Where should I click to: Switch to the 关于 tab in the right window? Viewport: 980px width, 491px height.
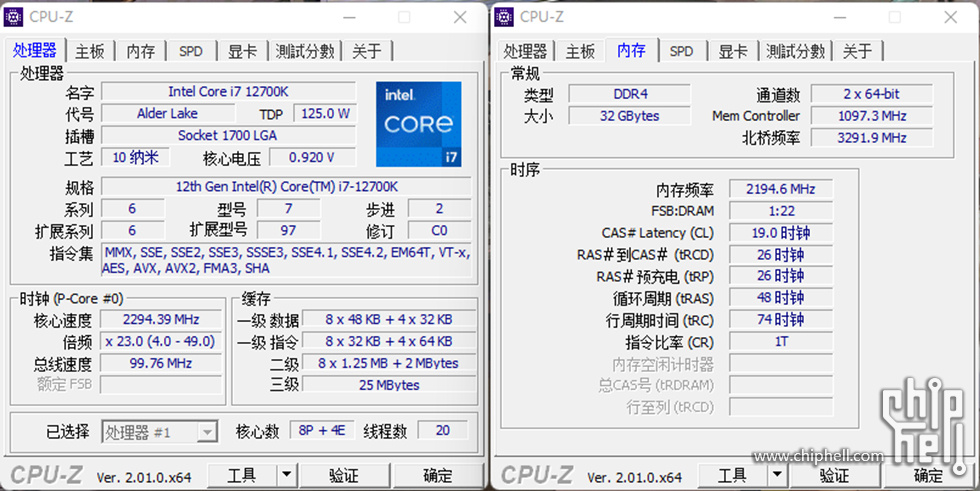(x=858, y=51)
